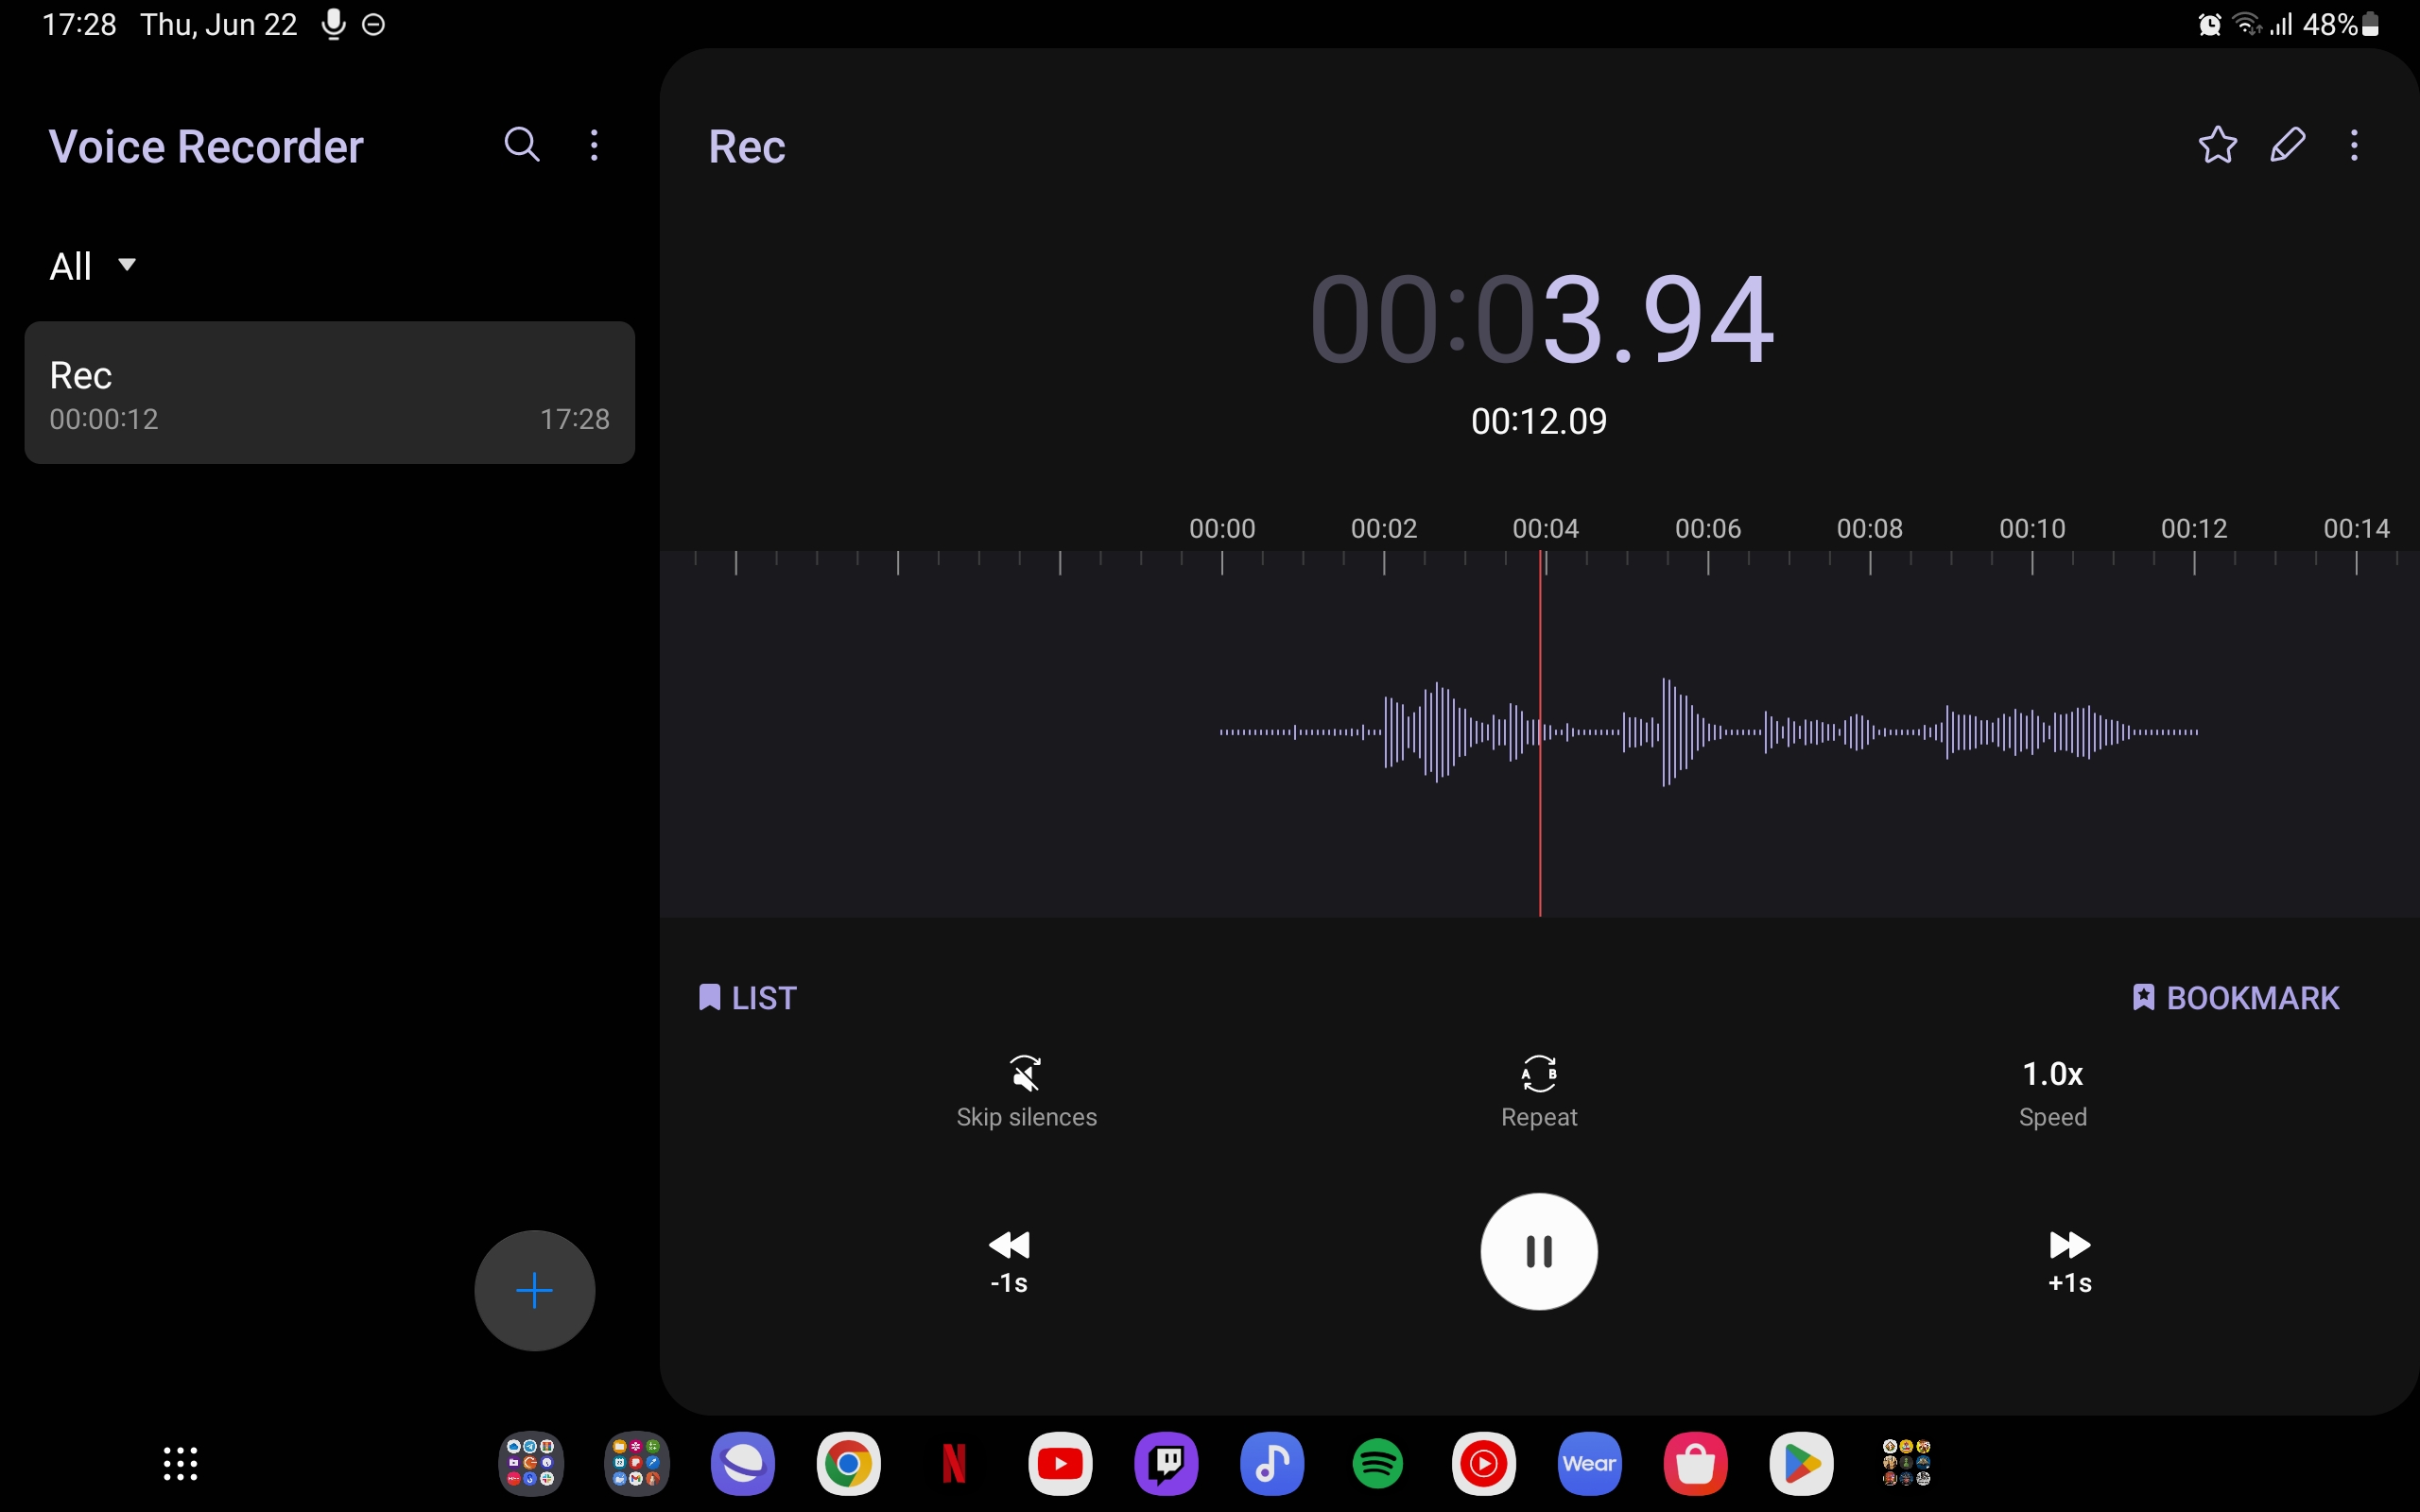Open Spotify from the taskbar

point(1377,1464)
